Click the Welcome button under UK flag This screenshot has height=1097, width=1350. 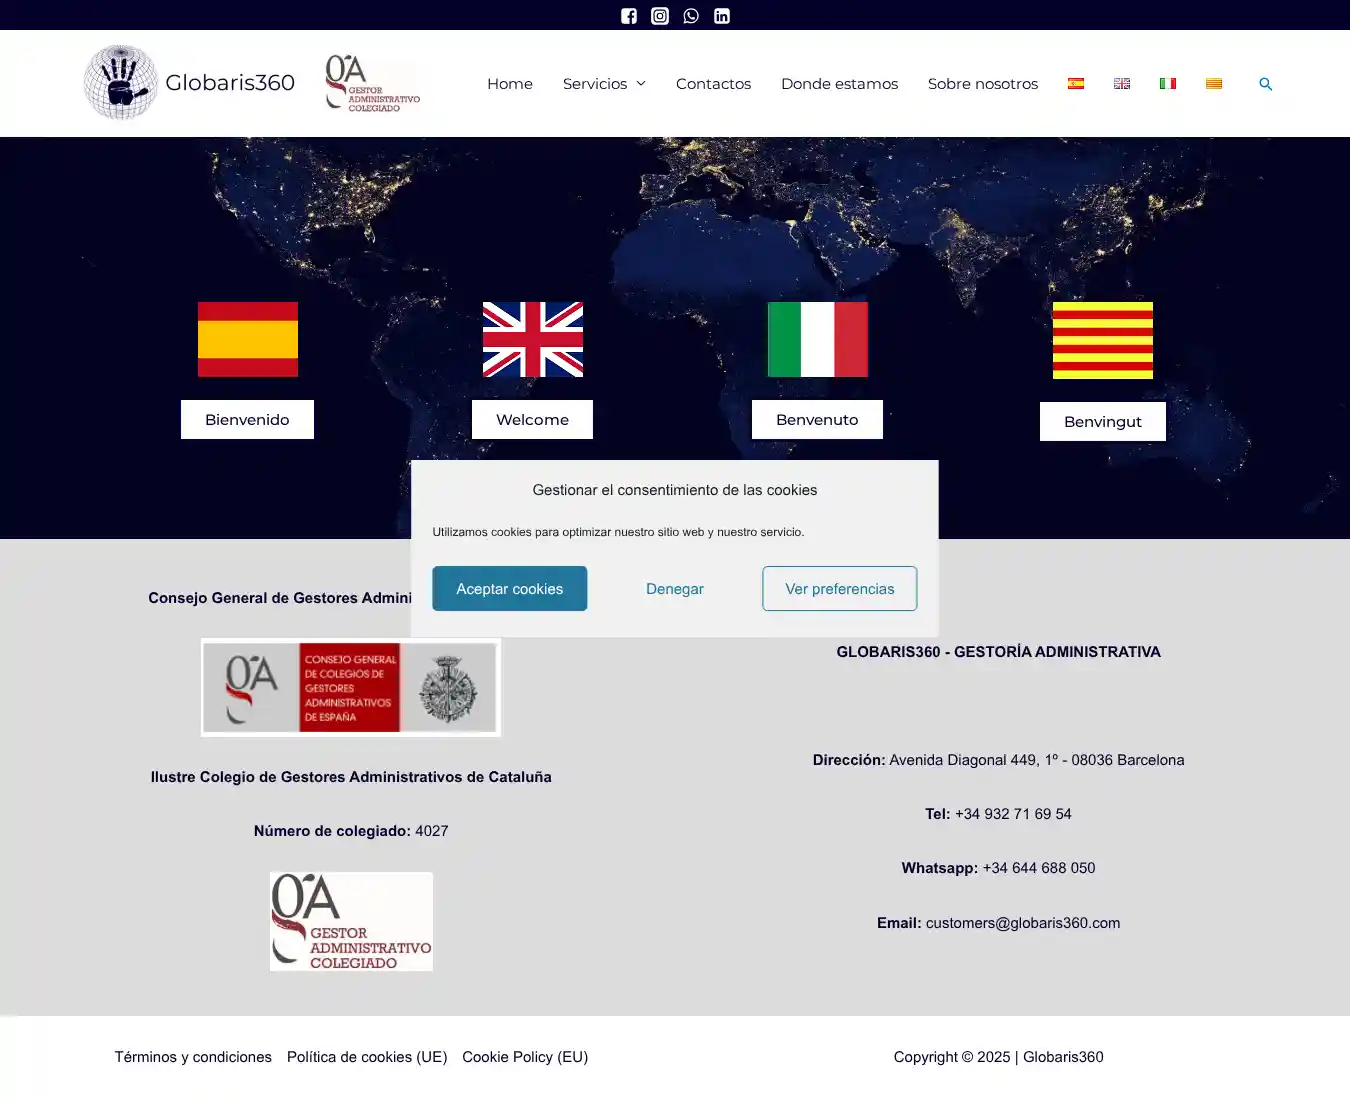pos(532,420)
